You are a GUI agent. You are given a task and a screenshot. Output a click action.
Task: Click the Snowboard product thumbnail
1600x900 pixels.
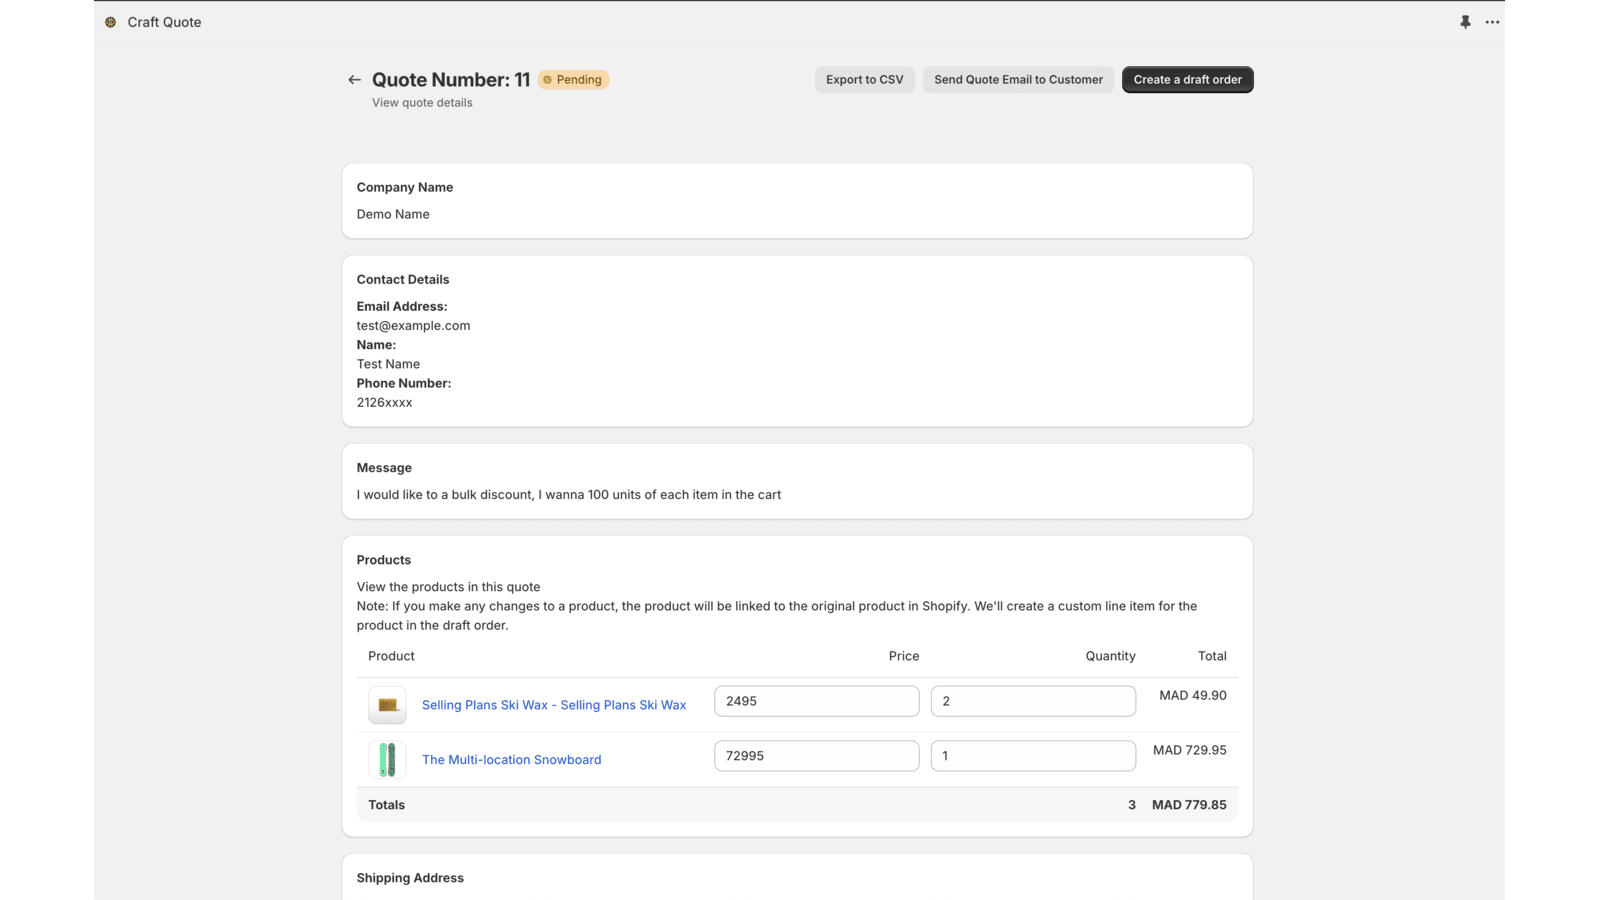coord(387,760)
